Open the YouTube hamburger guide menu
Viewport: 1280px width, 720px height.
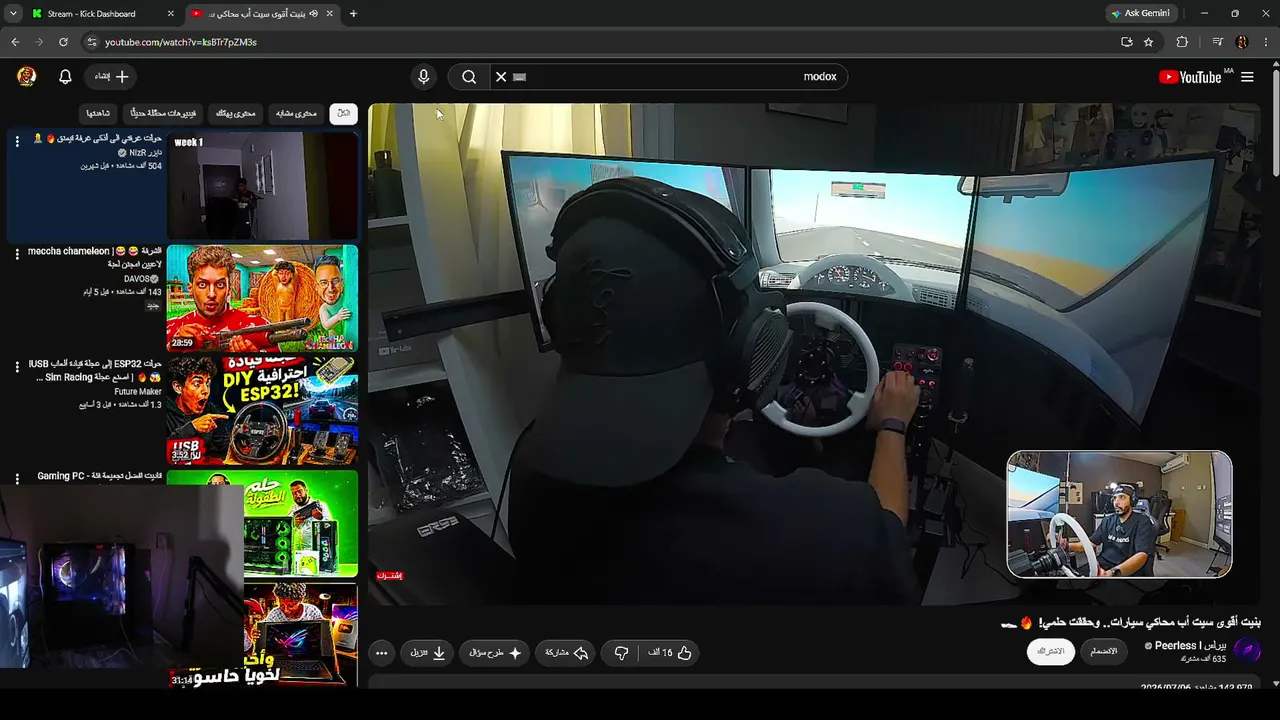(1247, 77)
